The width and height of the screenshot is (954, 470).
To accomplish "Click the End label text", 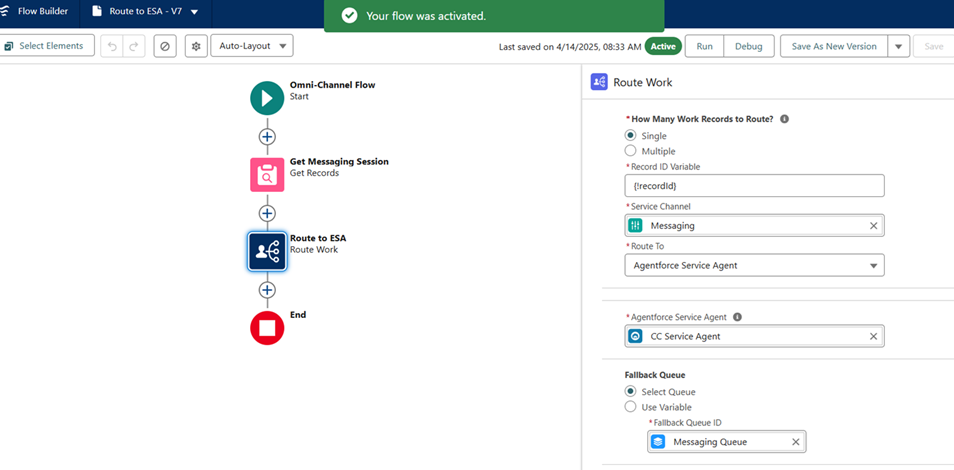I will tap(298, 315).
